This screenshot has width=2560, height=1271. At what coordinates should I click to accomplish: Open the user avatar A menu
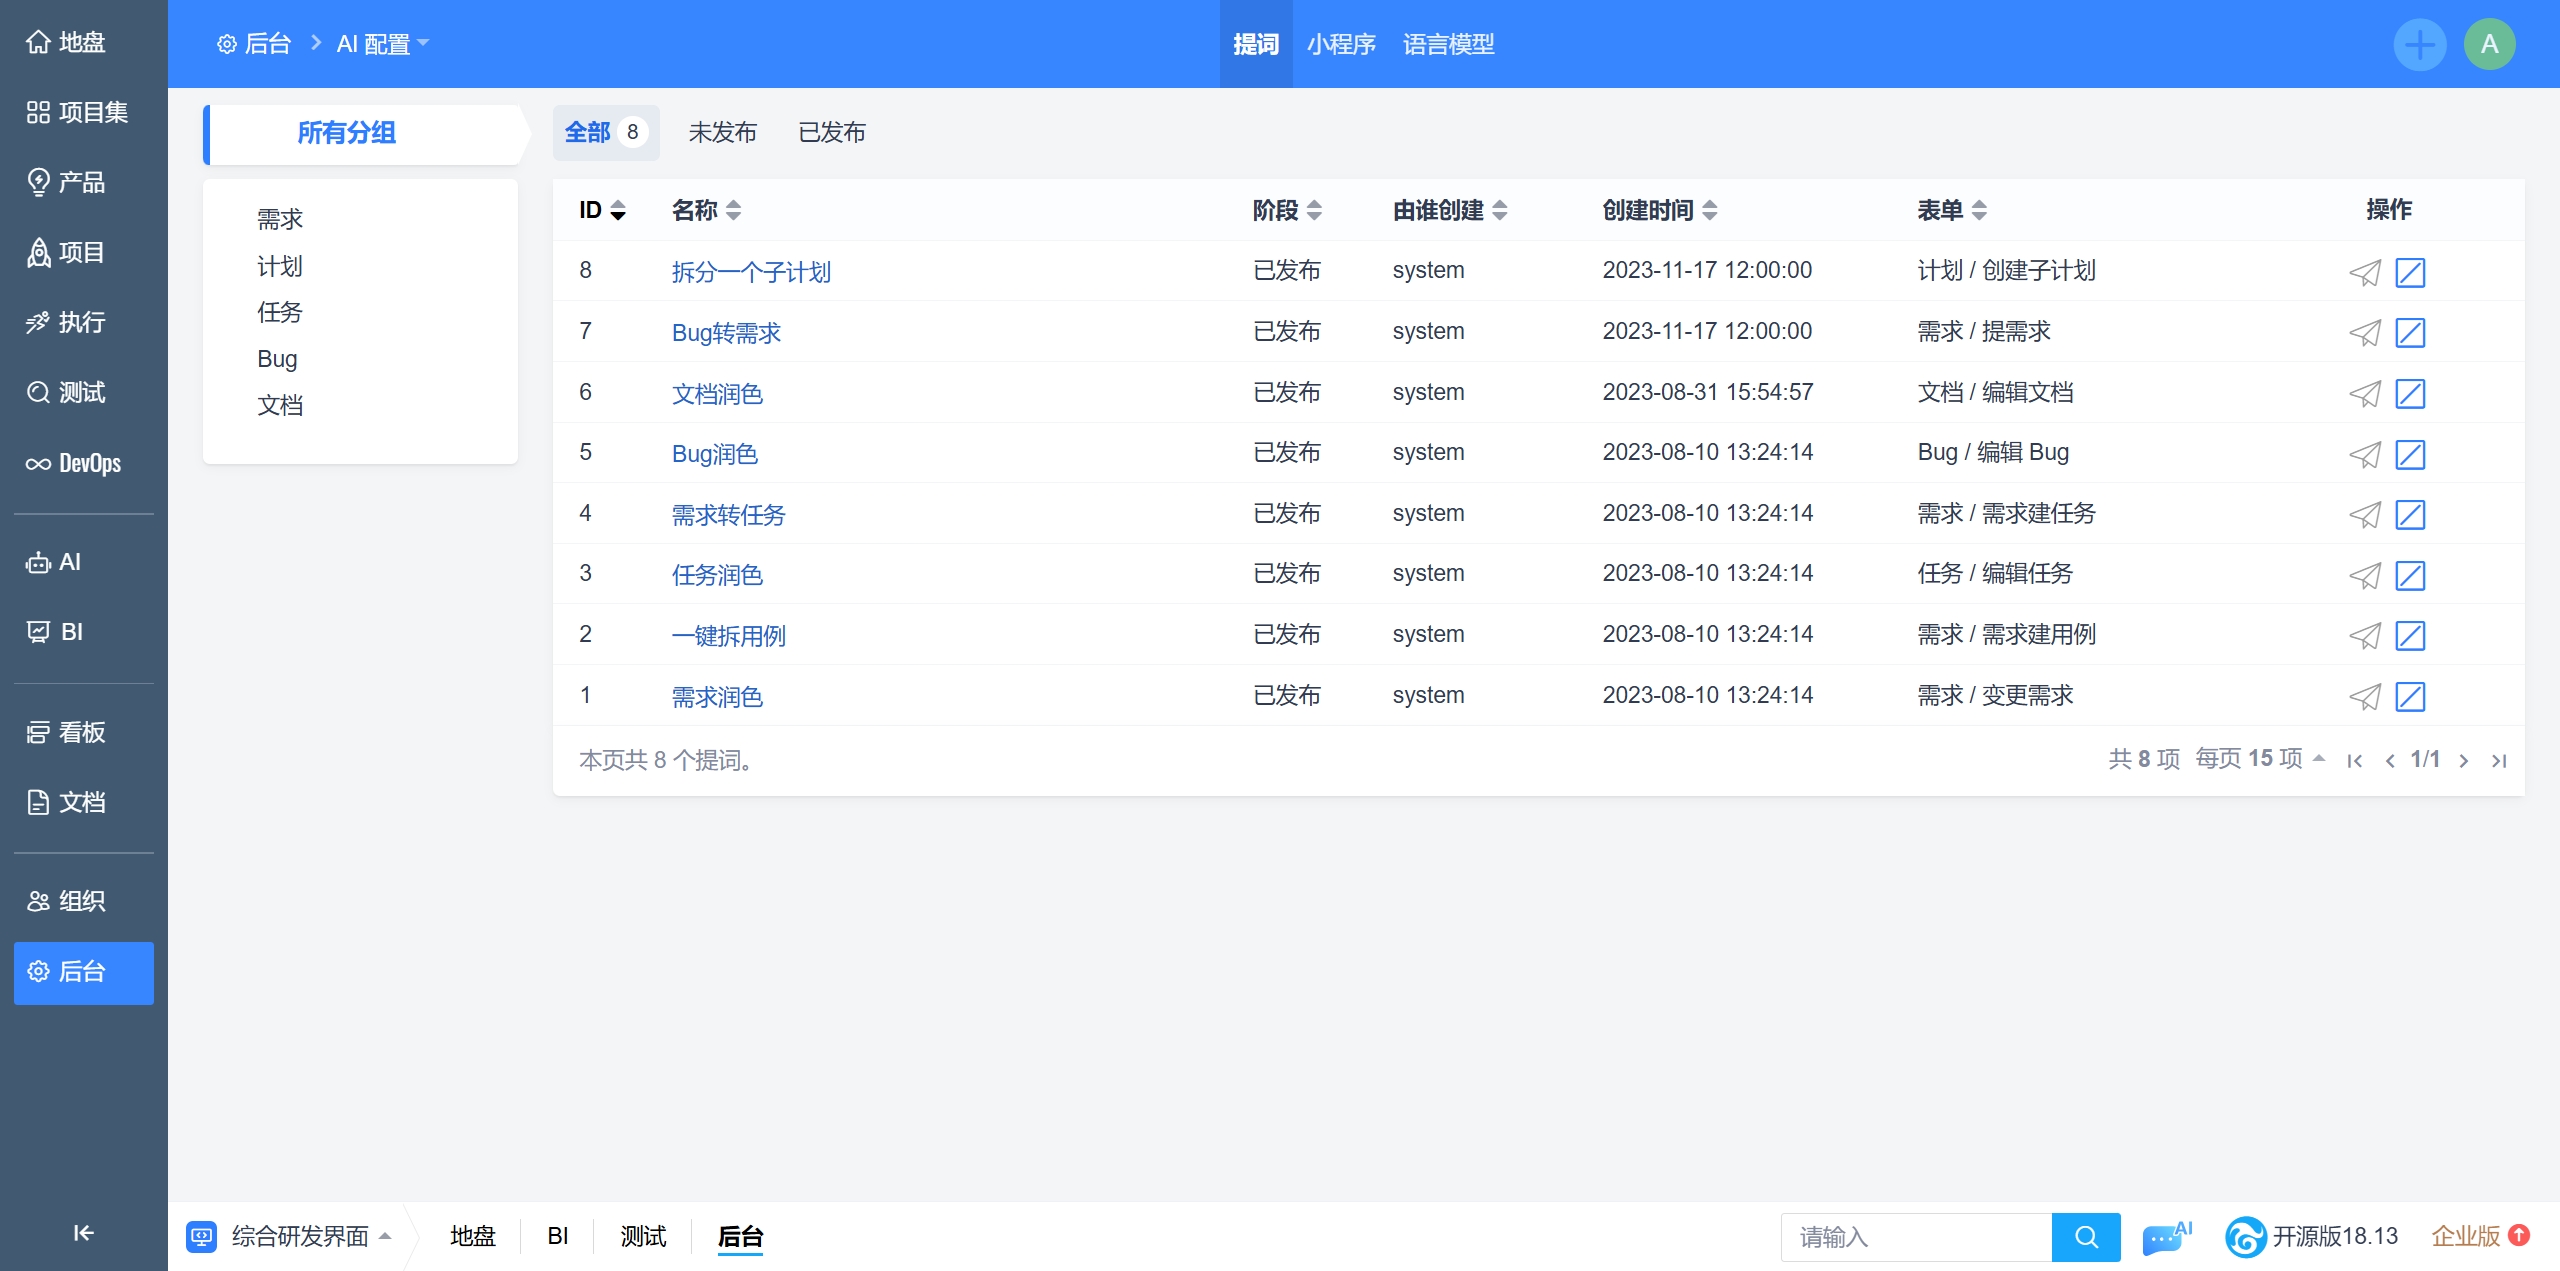click(x=2489, y=44)
